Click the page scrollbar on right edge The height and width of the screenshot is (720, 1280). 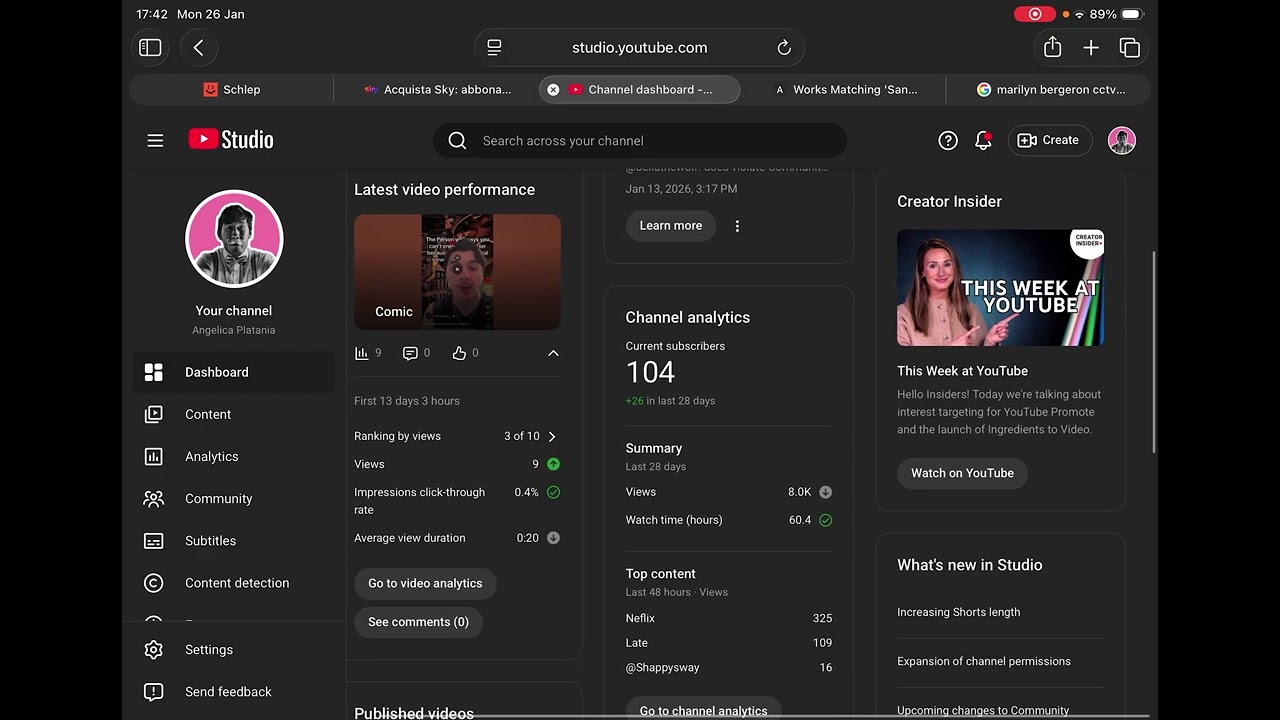pyautogui.click(x=1154, y=352)
